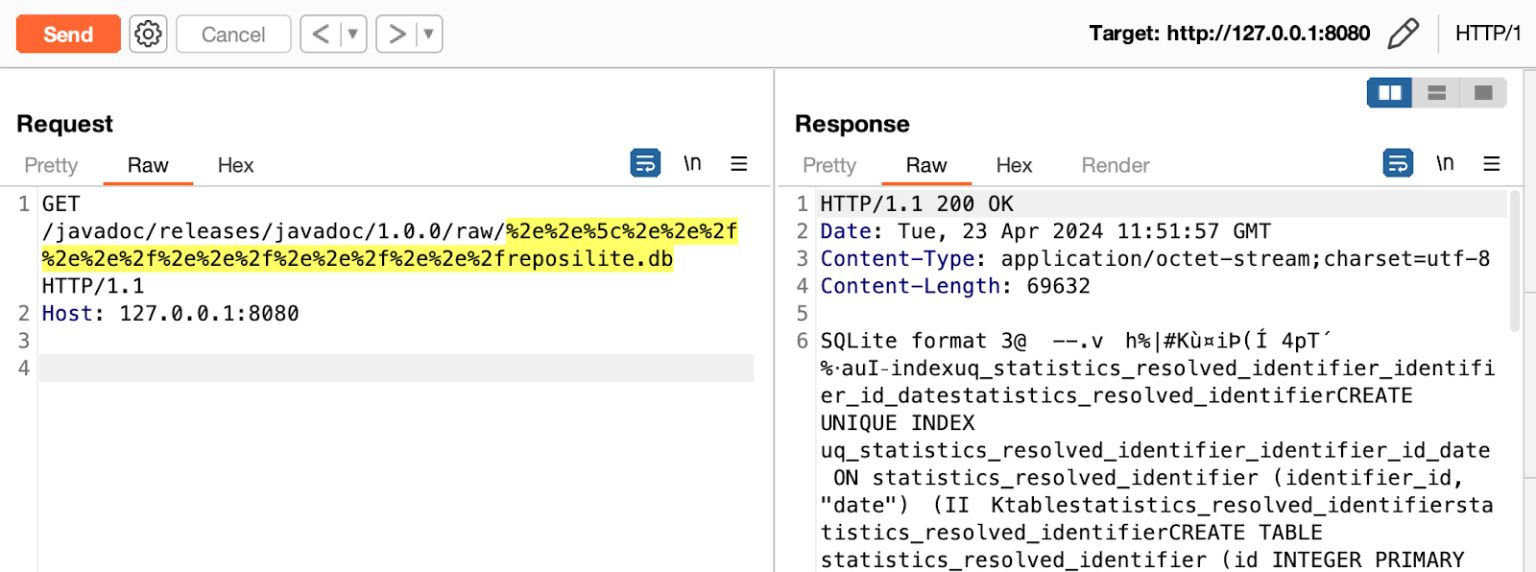Toggle word wrap in Response panel

[x=1397, y=163]
